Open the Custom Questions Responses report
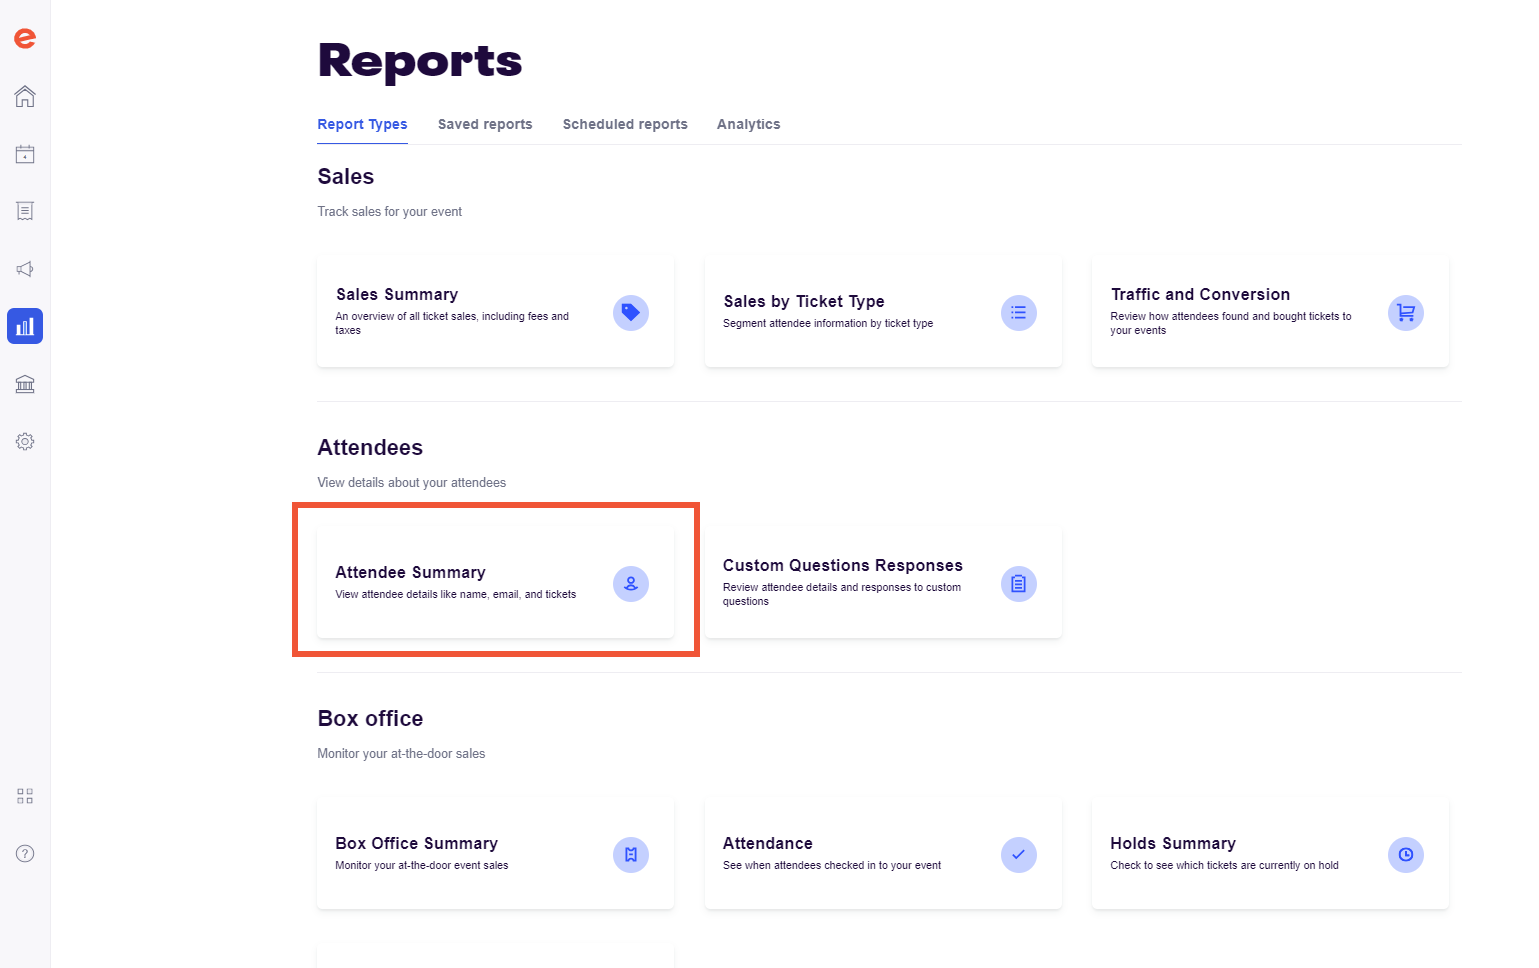Screen dimensions: 1539x968 coord(883,582)
